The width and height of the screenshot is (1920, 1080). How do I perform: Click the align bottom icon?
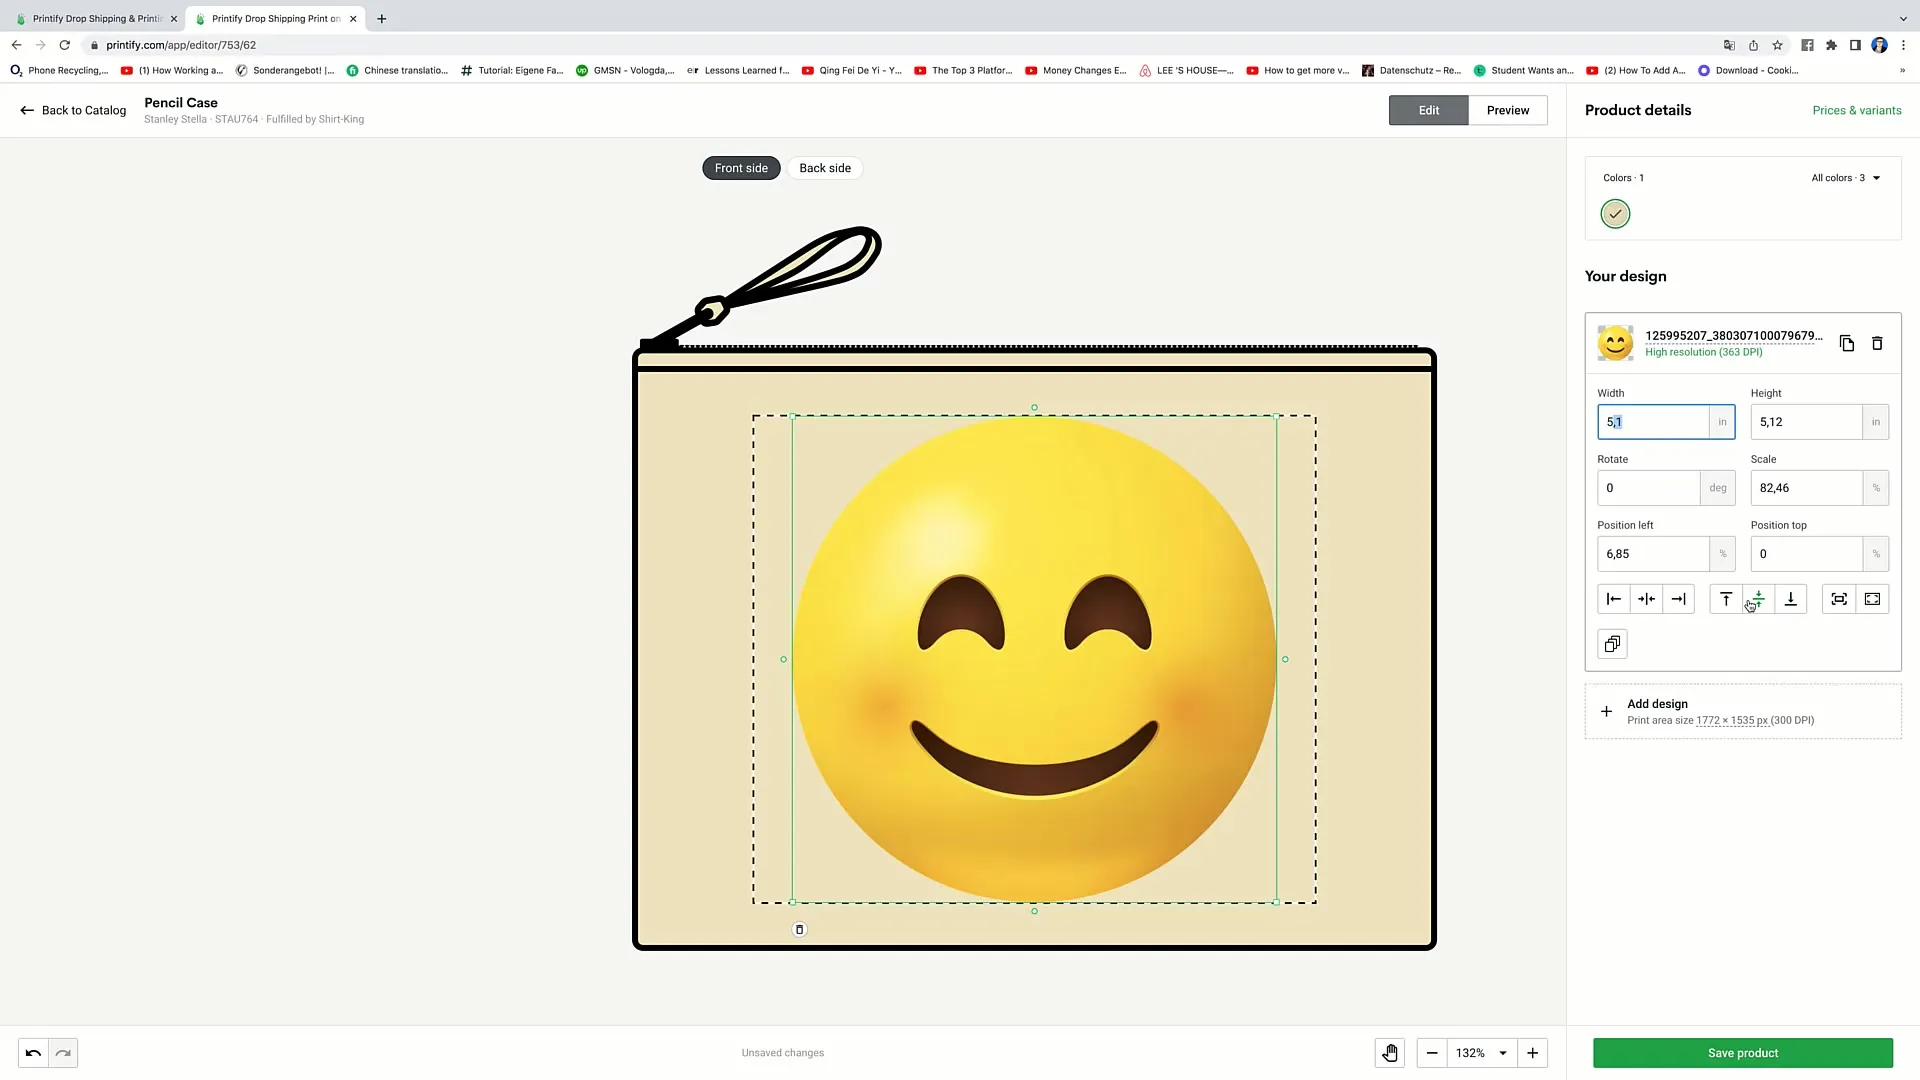(x=1791, y=599)
